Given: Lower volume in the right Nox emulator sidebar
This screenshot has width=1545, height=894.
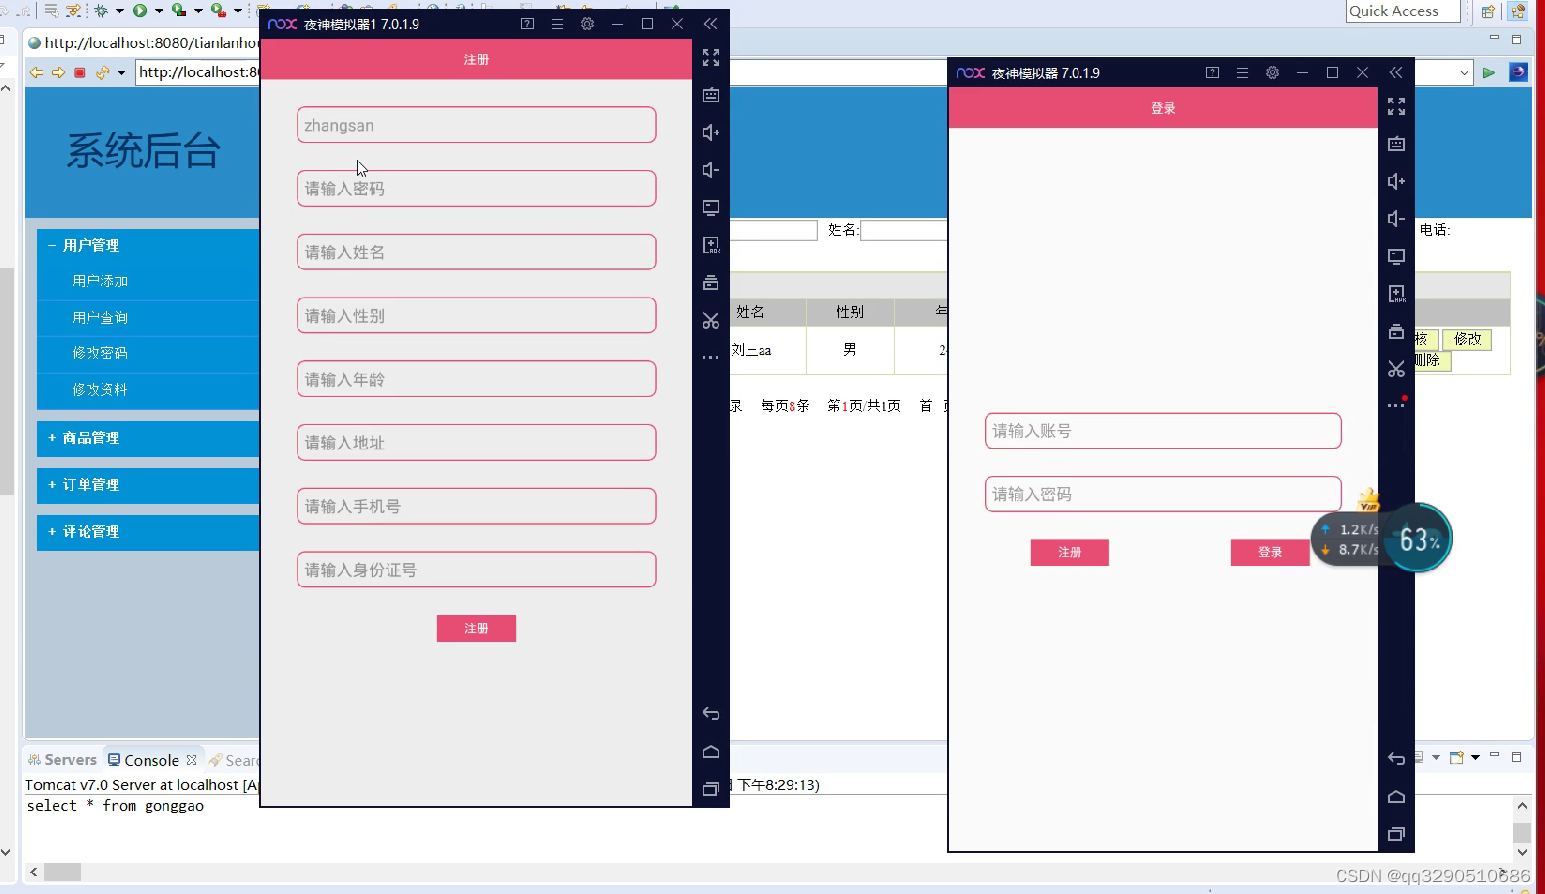Looking at the screenshot, I should pyautogui.click(x=1397, y=219).
